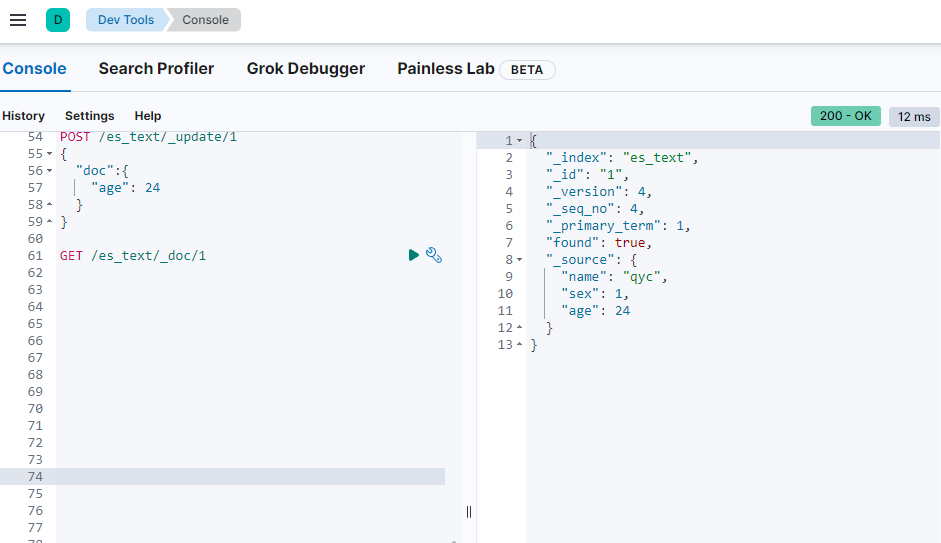Image resolution: width=941 pixels, height=543 pixels.
Task: Click fold marker at response line 12
Action: pos(519,328)
